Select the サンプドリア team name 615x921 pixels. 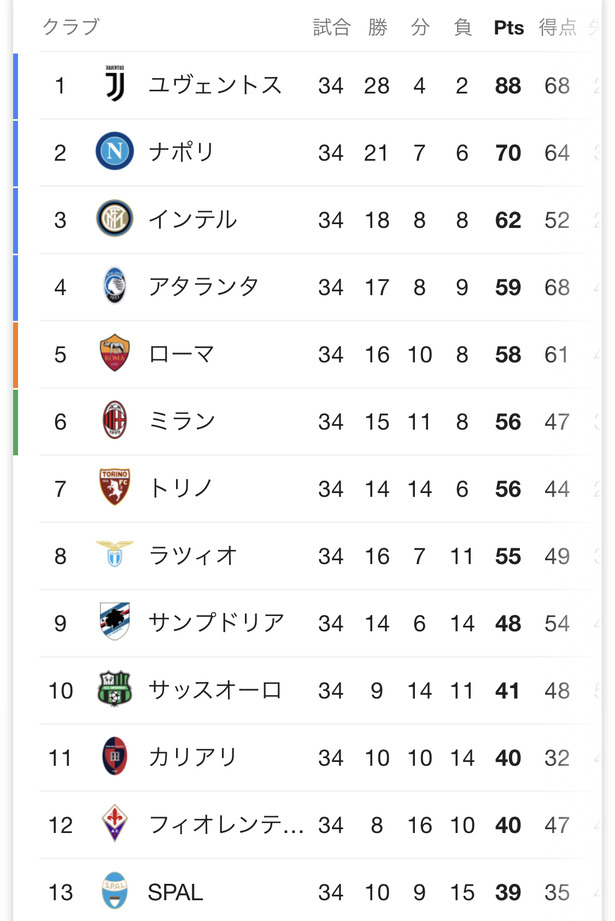point(217,623)
